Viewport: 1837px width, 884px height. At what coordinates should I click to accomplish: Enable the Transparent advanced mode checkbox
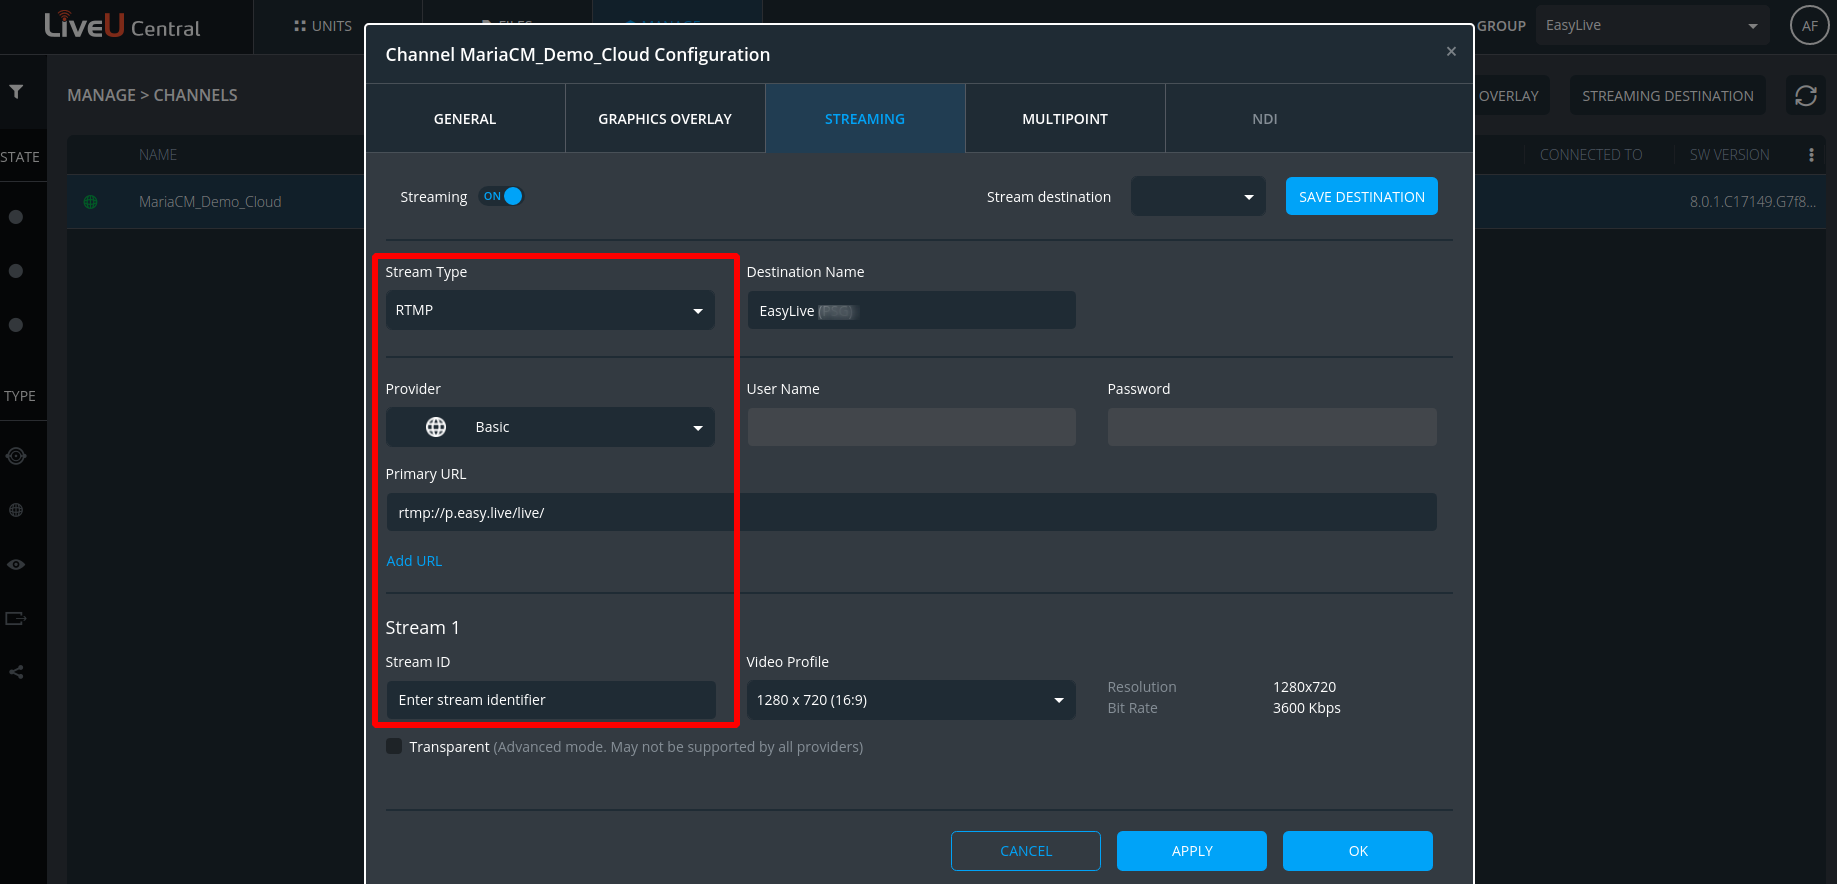click(394, 746)
